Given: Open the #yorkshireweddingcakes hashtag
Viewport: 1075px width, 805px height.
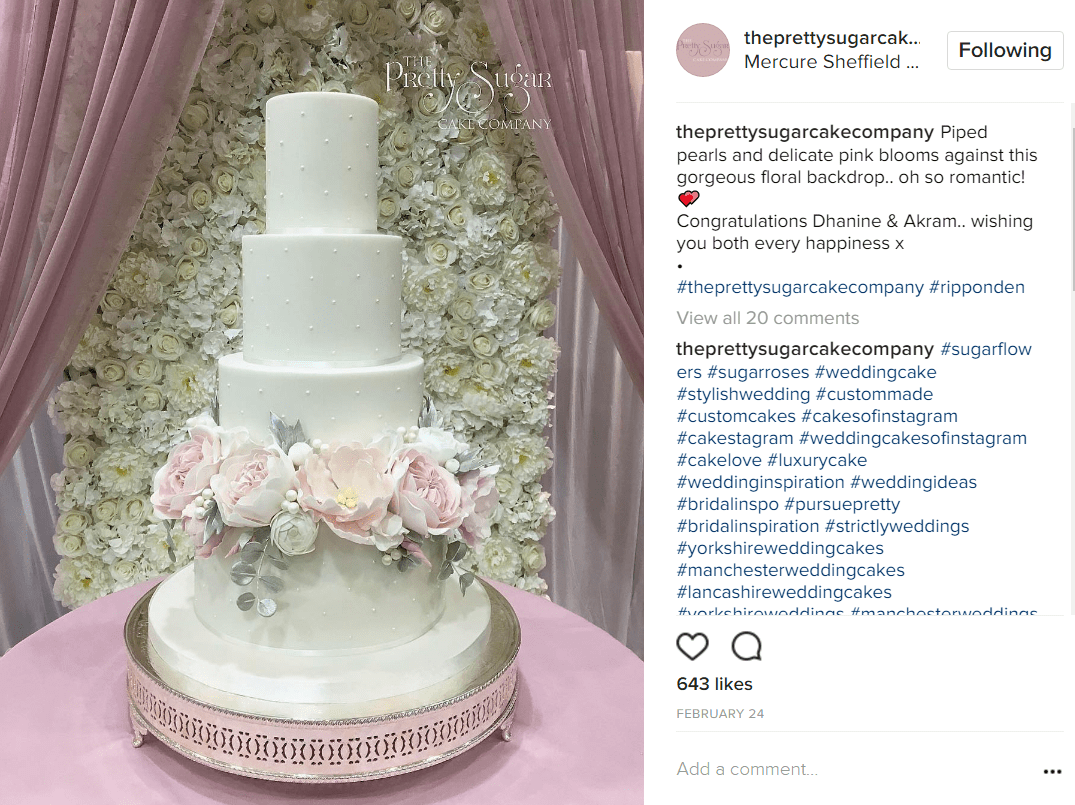Looking at the screenshot, I should pyautogui.click(x=780, y=548).
